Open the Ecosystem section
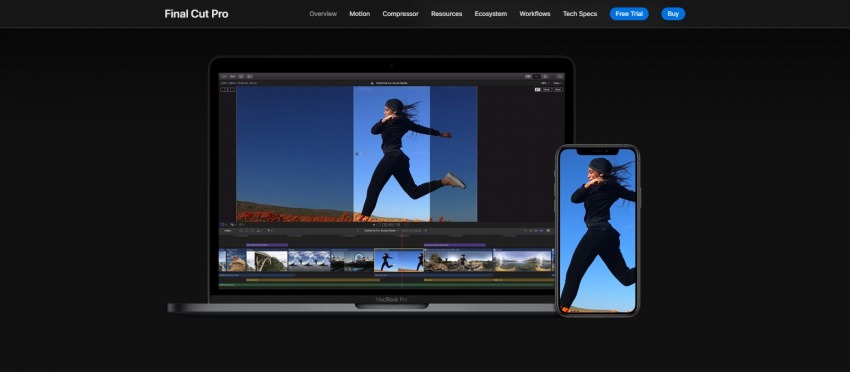Screen dimensions: 850x372 (491, 14)
